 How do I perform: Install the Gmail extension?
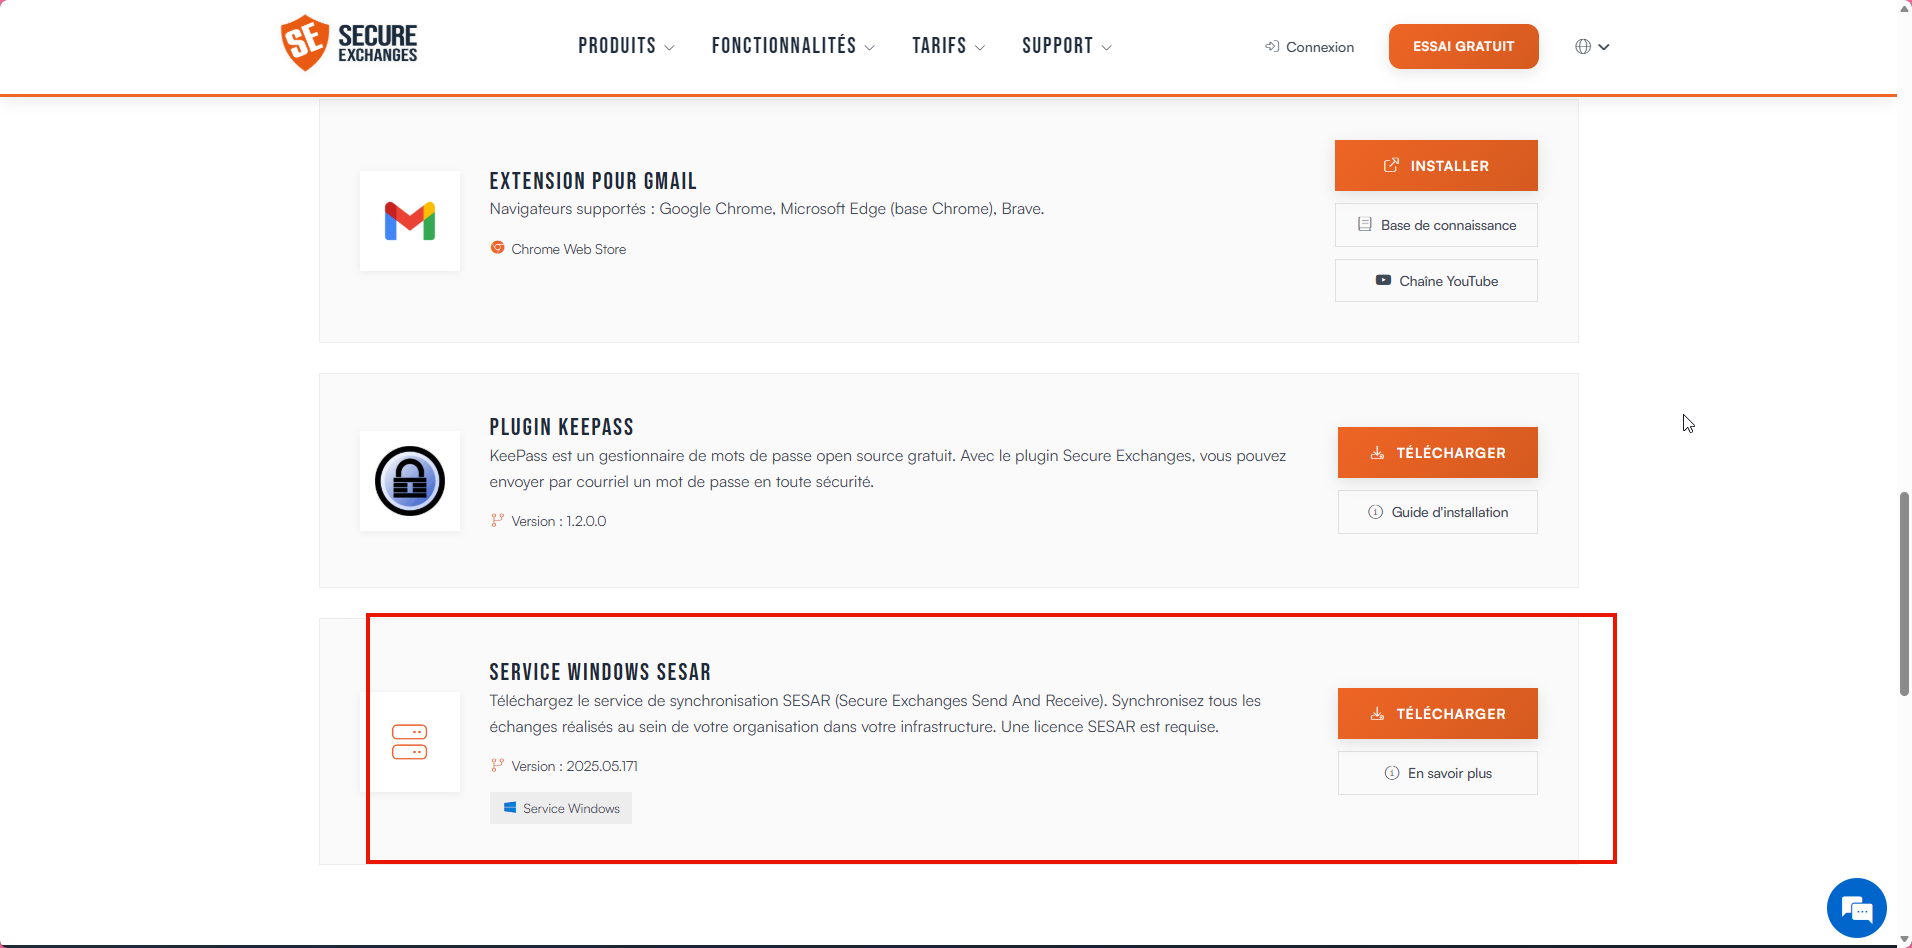click(1436, 165)
